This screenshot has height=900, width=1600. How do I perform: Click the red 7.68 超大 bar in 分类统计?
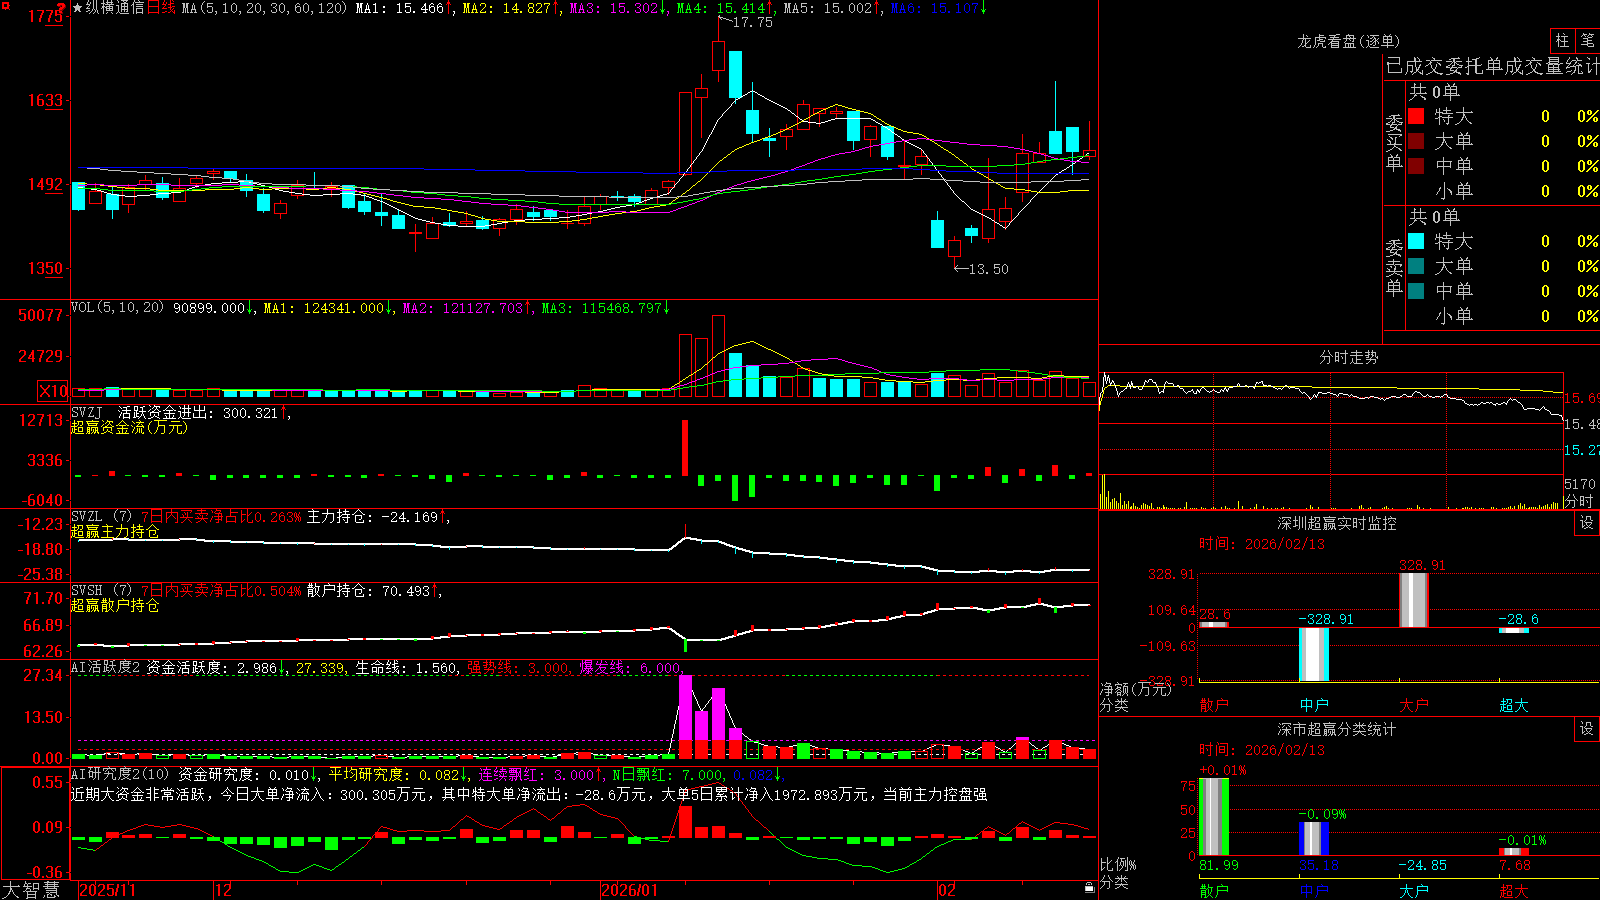point(1514,852)
